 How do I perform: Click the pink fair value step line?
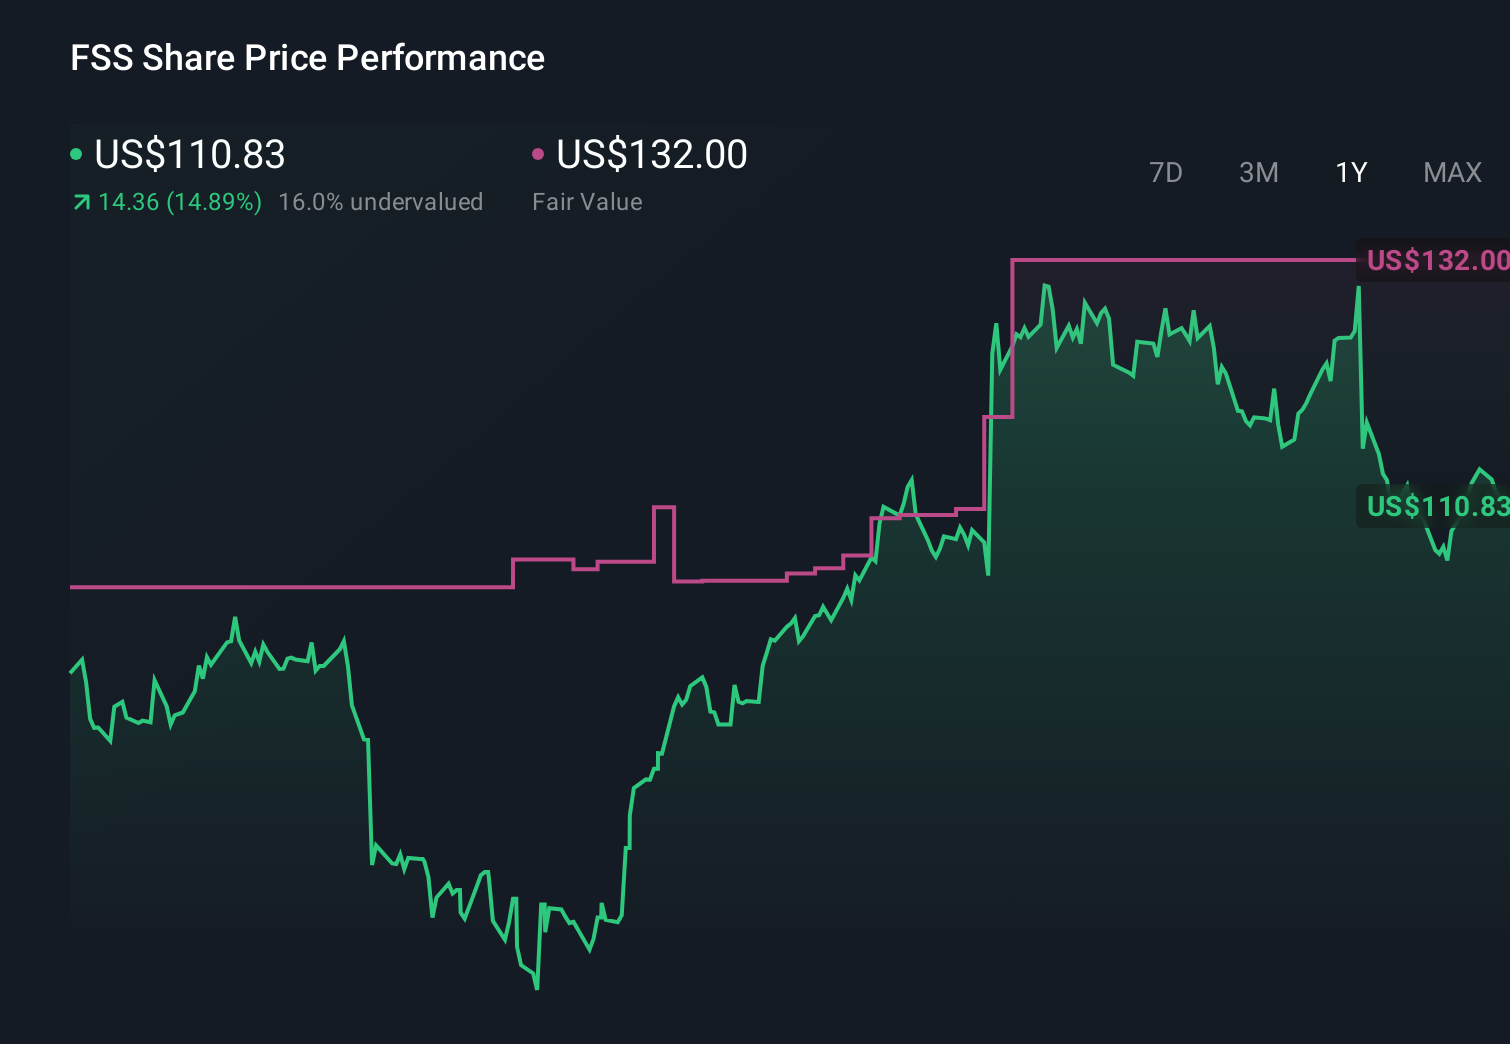pos(300,588)
